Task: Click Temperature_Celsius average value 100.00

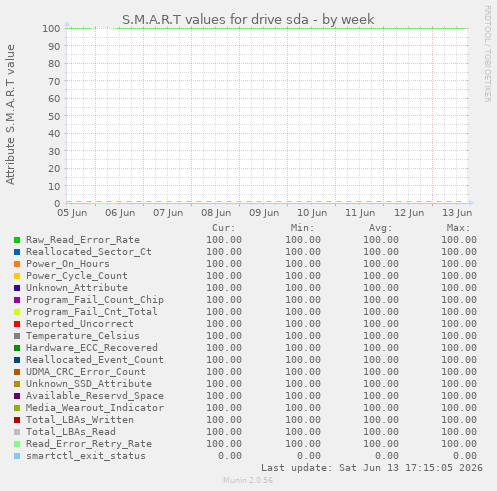Action: pos(381,336)
